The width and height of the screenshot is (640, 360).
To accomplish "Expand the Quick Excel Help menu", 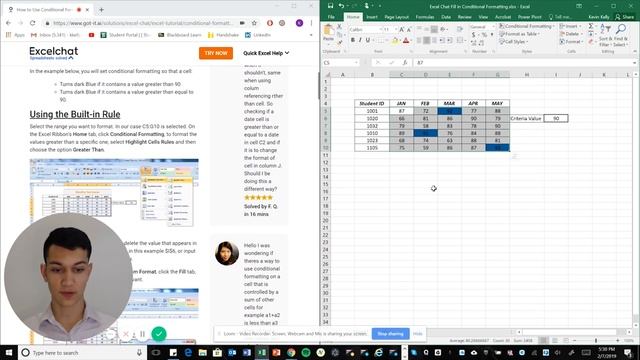I will point(266,53).
